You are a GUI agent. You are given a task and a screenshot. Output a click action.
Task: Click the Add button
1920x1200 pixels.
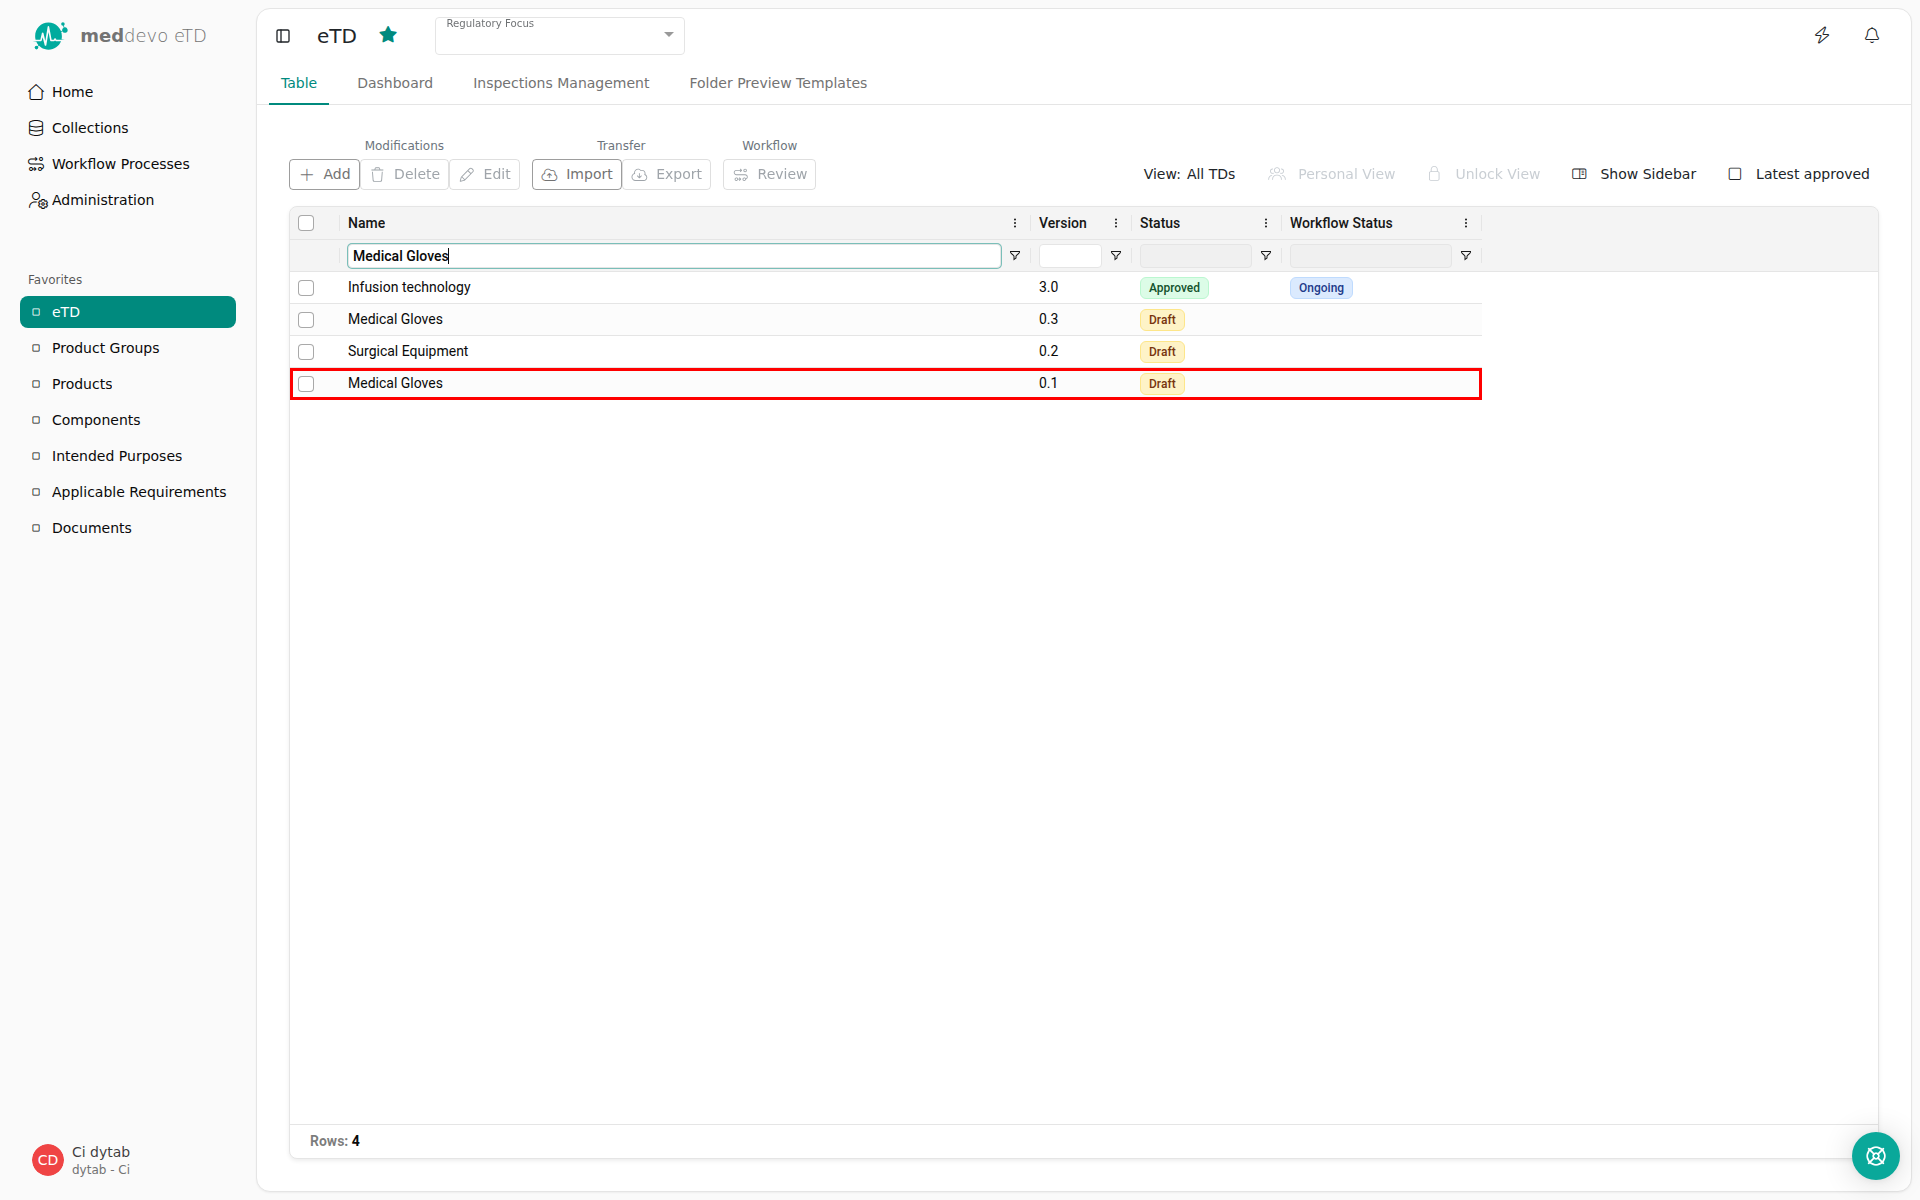(x=325, y=174)
